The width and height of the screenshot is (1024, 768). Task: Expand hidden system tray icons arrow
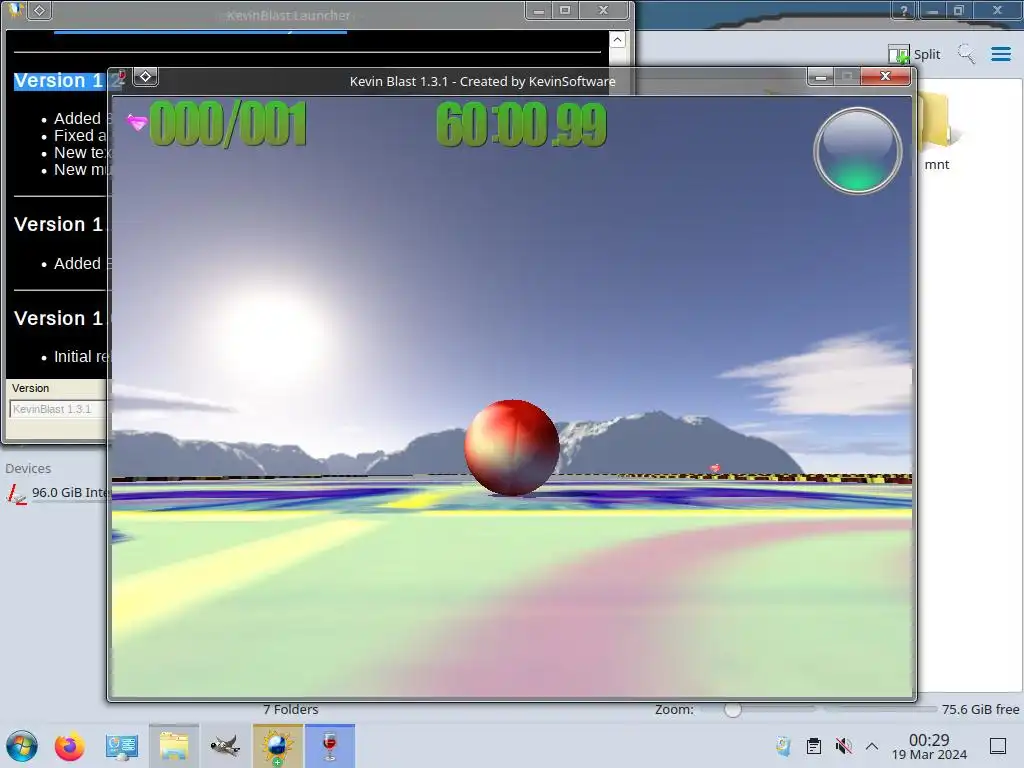point(872,746)
